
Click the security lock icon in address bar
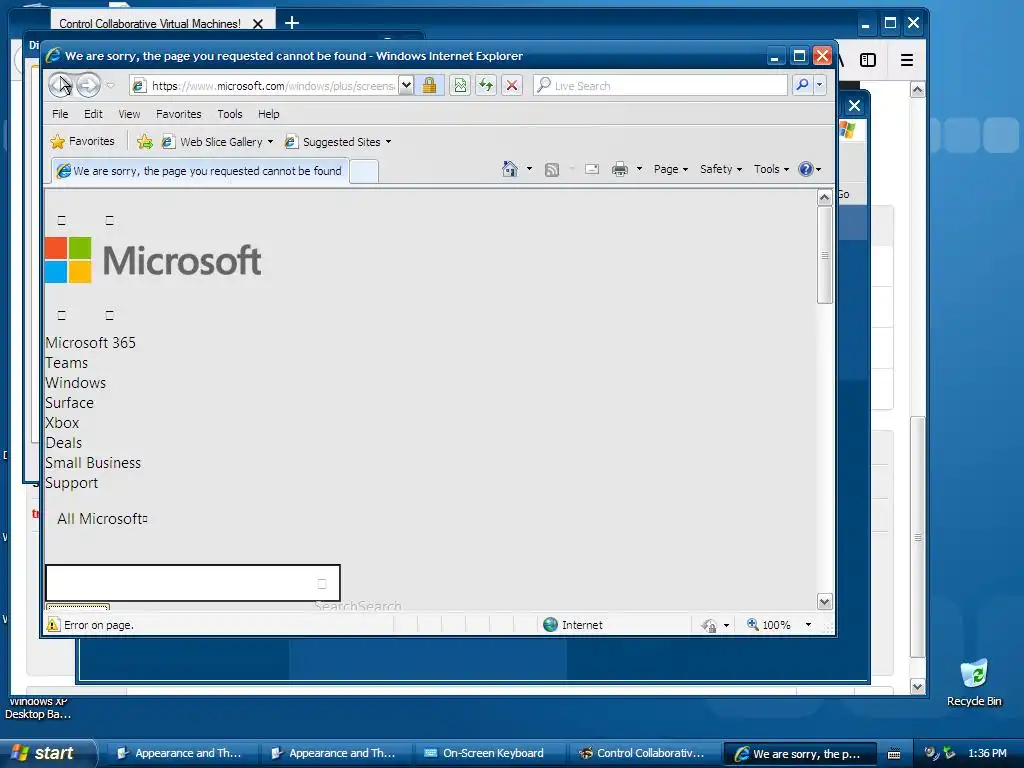(429, 85)
